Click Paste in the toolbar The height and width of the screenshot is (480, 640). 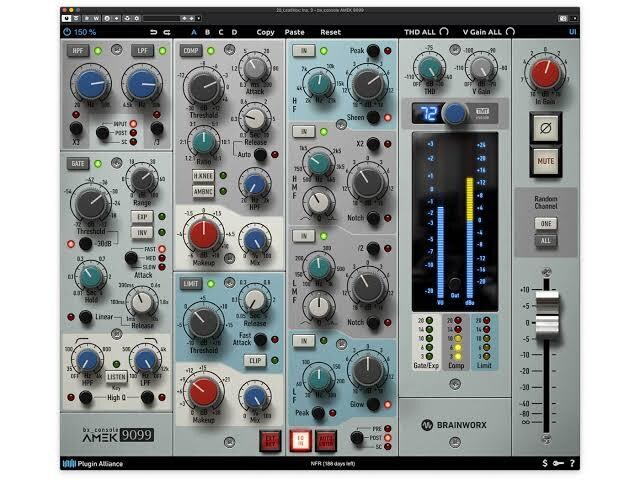point(295,32)
